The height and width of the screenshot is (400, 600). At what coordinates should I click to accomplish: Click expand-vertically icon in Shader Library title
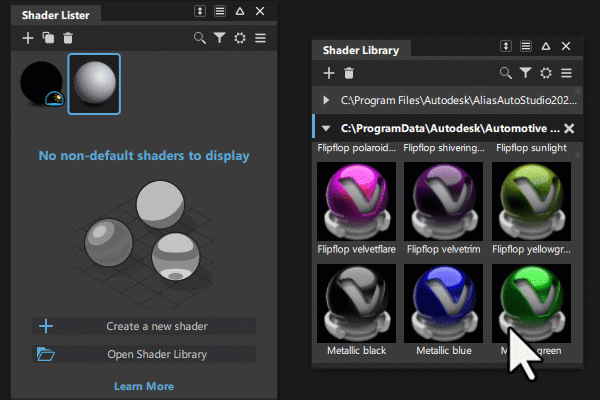(506, 46)
